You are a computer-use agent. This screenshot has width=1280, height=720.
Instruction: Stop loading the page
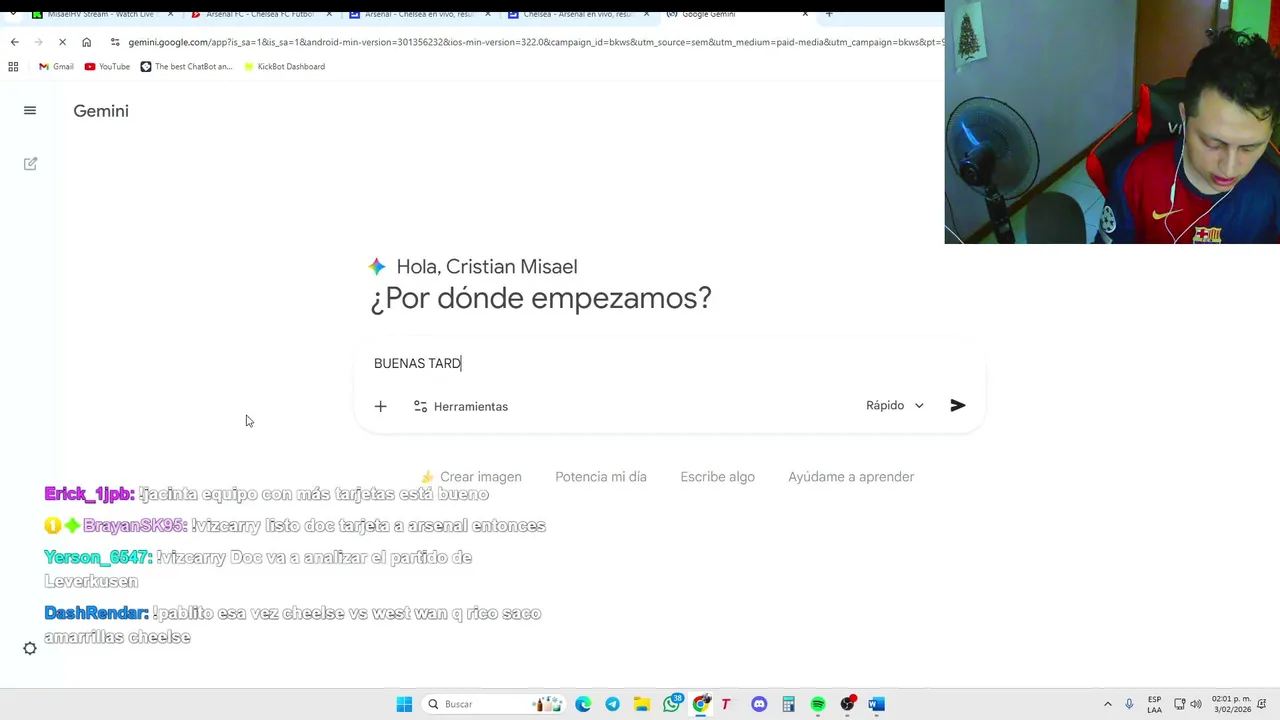click(62, 42)
